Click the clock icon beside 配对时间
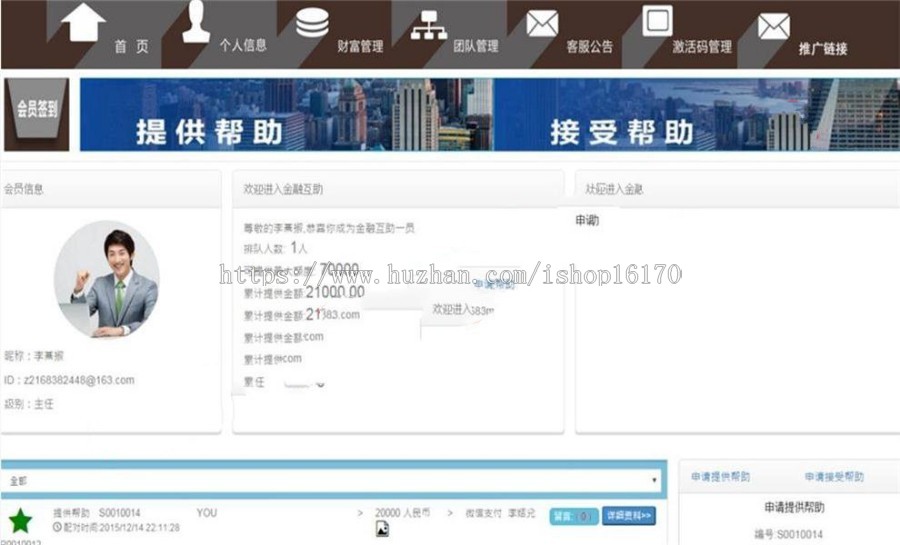900x545 pixels. click(57, 527)
